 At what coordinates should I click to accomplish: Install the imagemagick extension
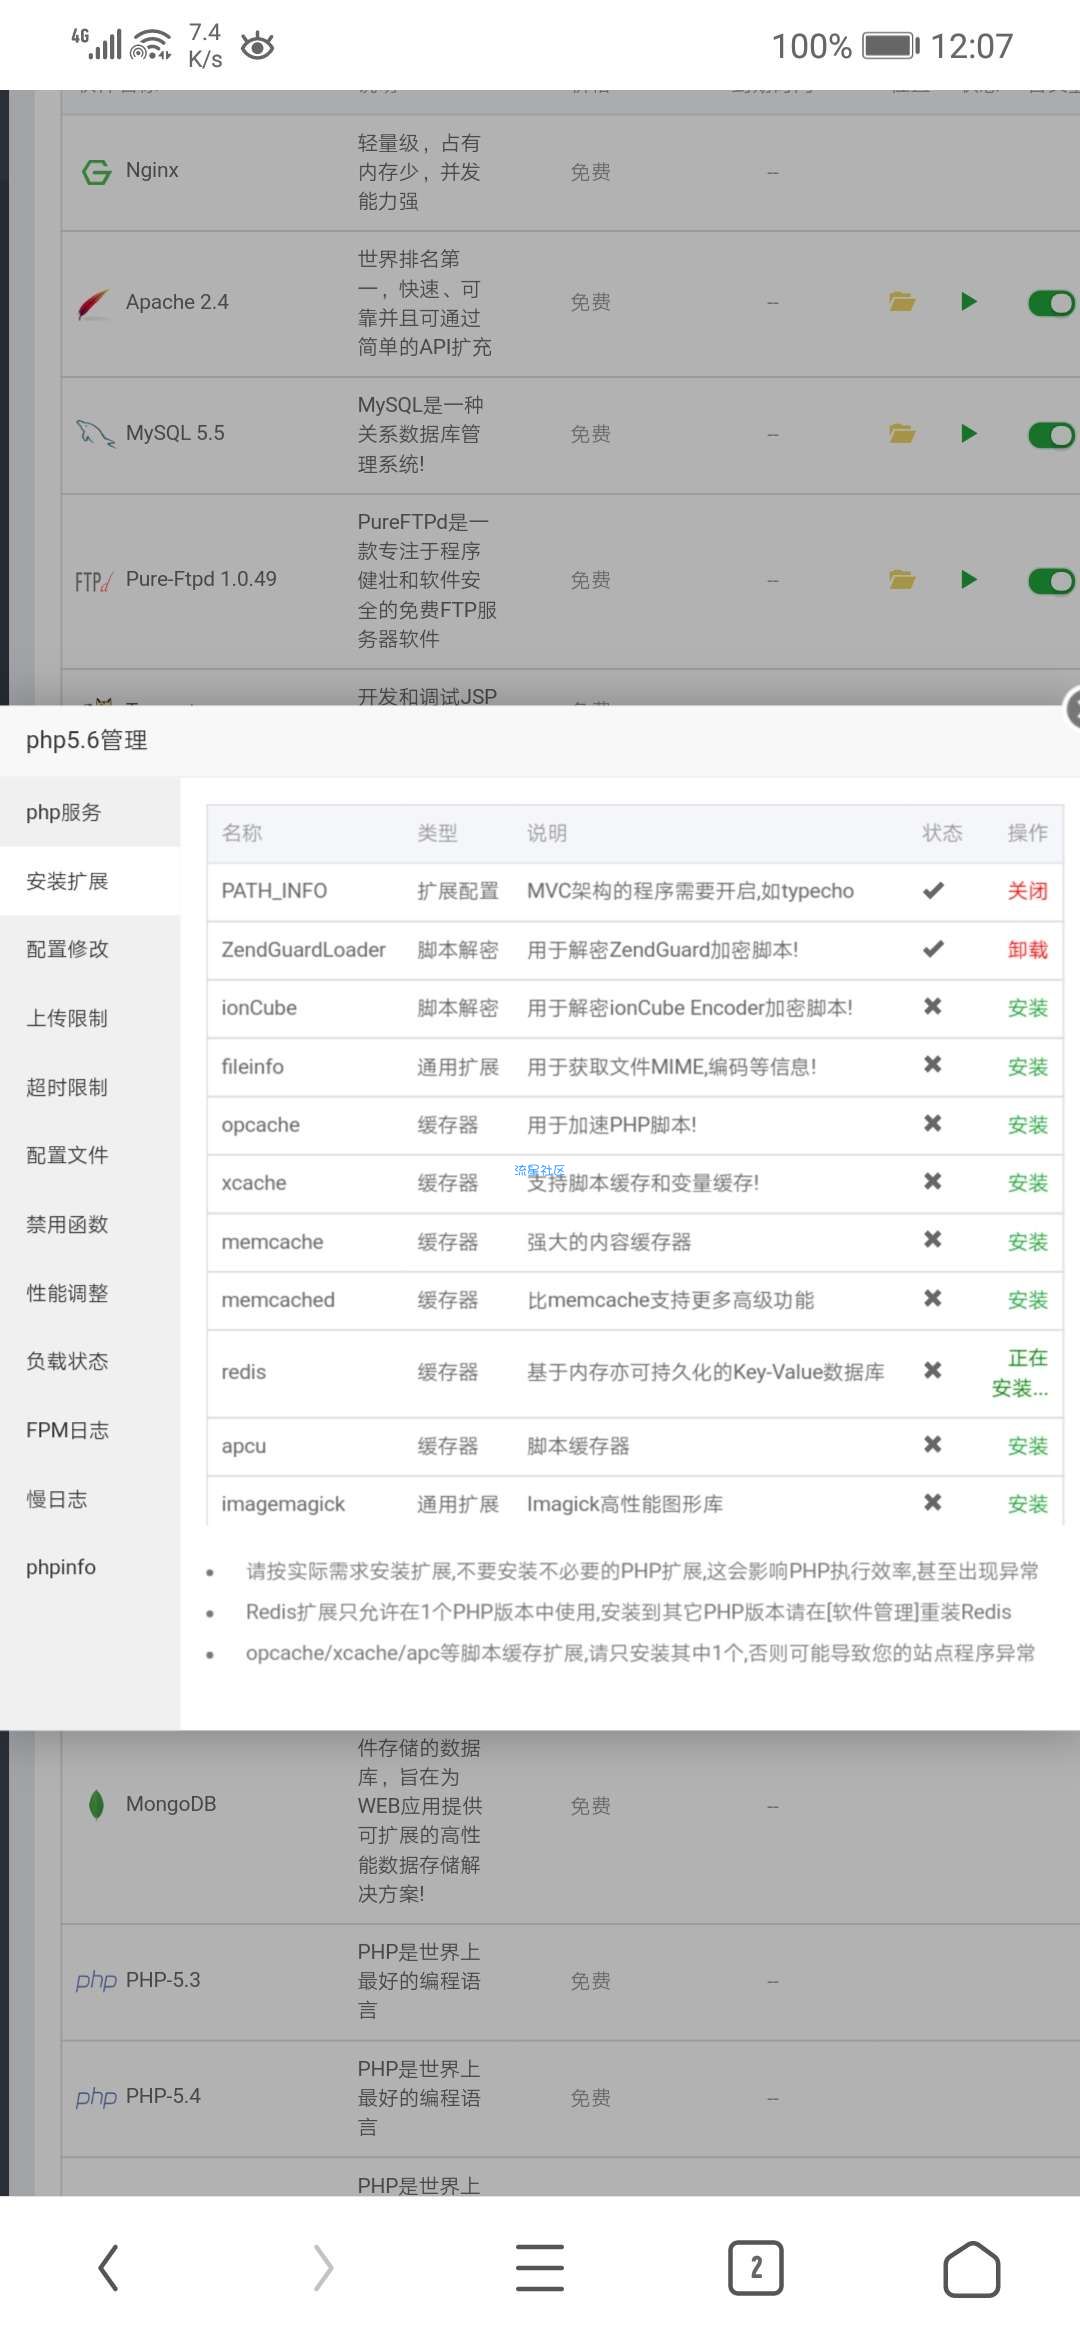(x=1027, y=1504)
